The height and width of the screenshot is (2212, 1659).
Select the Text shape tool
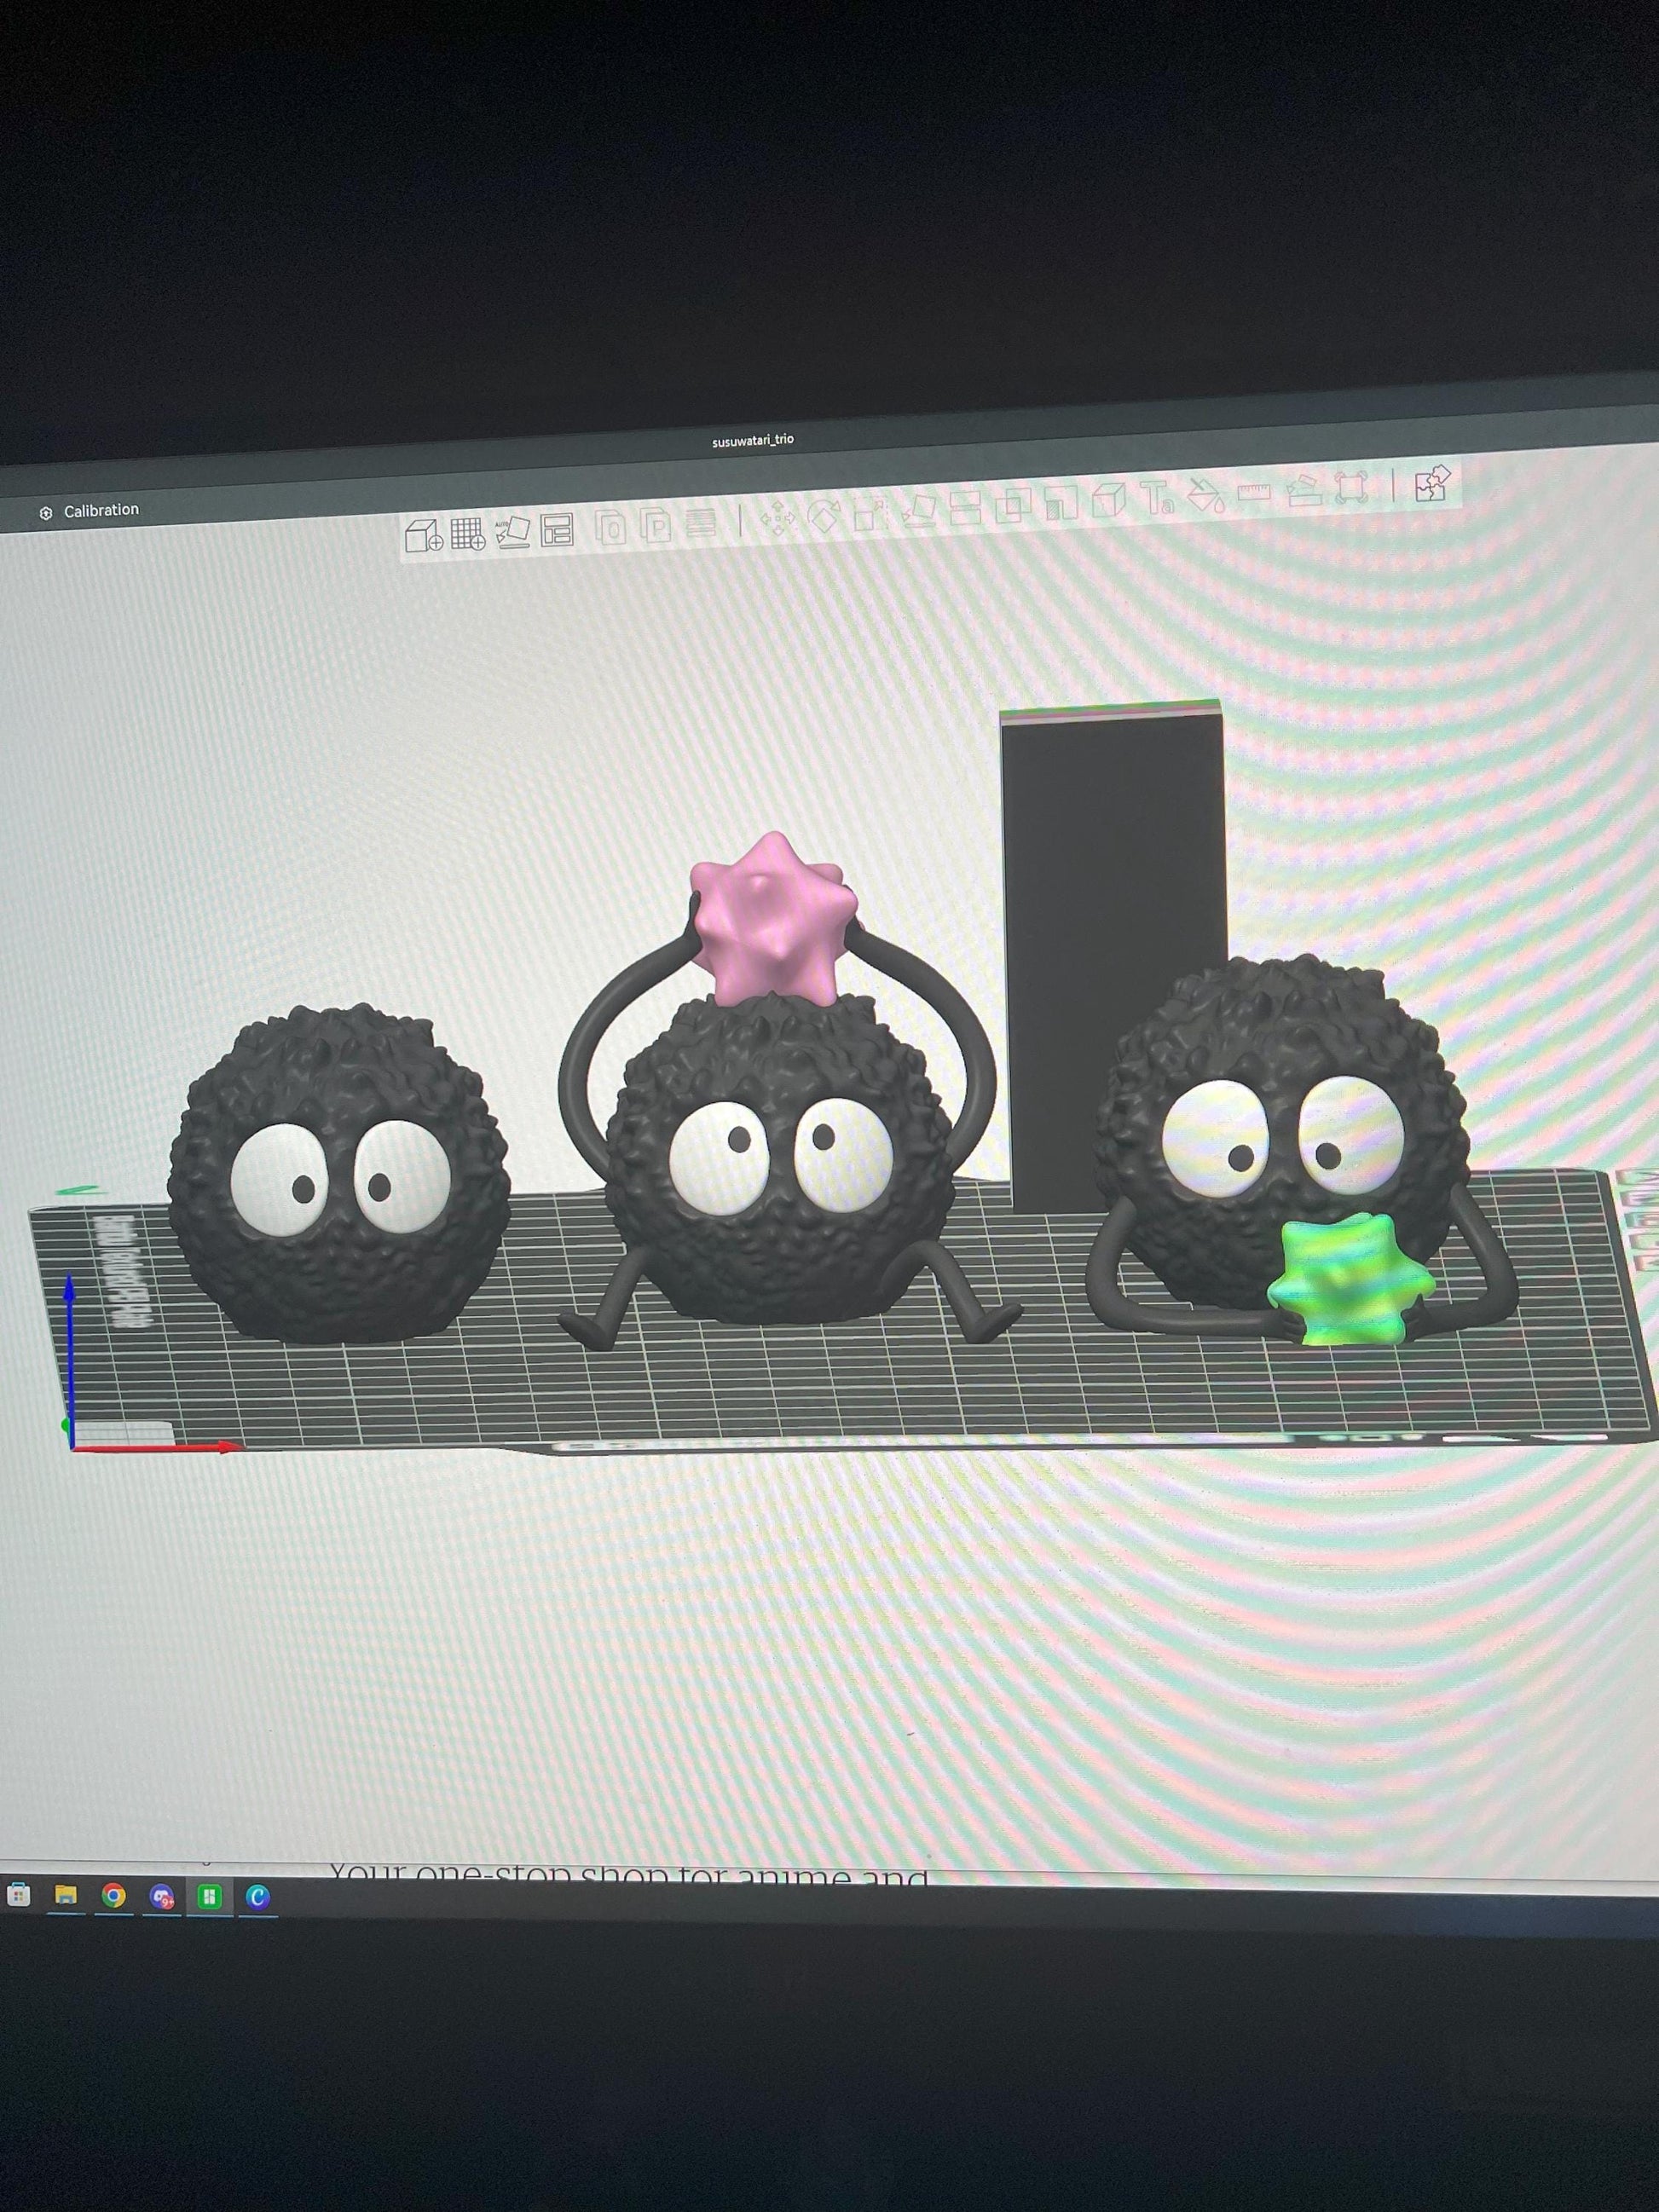tap(1158, 497)
